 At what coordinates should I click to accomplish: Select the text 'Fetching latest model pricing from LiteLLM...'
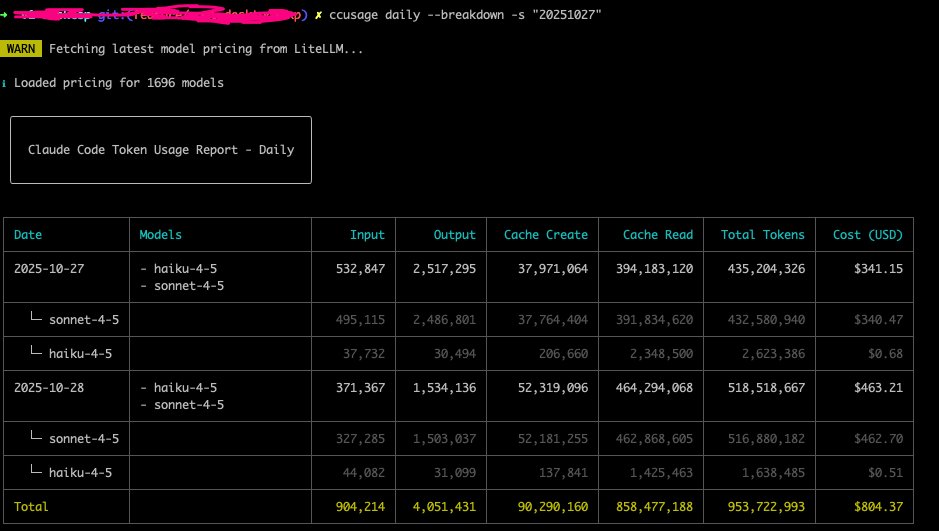(206, 49)
